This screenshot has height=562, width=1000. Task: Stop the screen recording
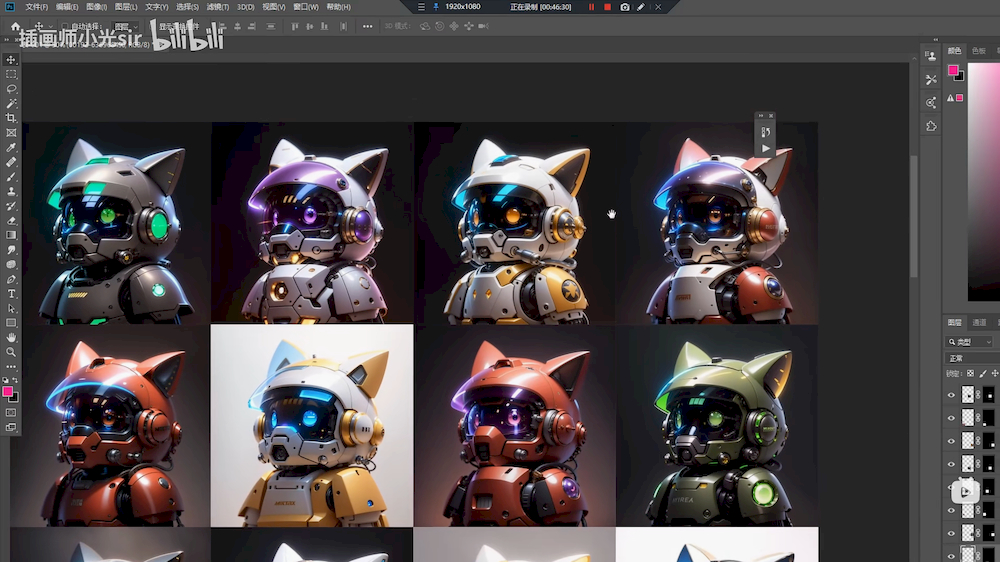[x=607, y=7]
